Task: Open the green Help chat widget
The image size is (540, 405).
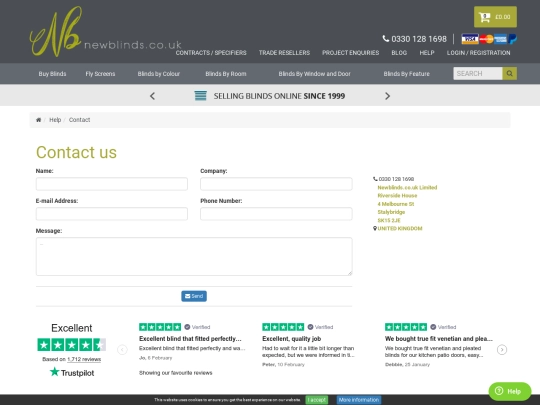Action: point(510,391)
